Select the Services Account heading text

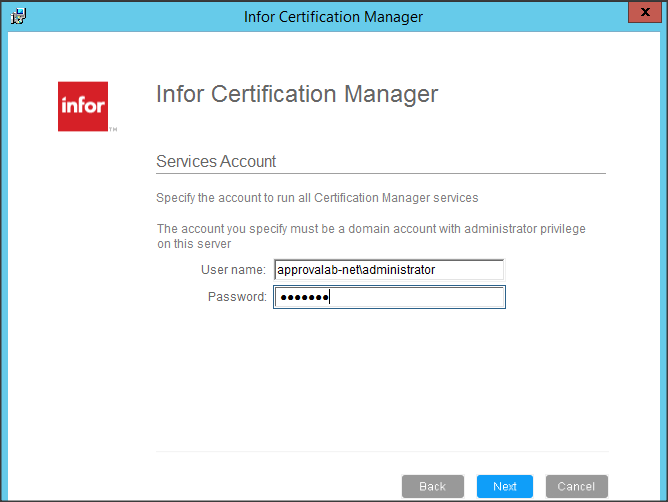click(x=216, y=162)
